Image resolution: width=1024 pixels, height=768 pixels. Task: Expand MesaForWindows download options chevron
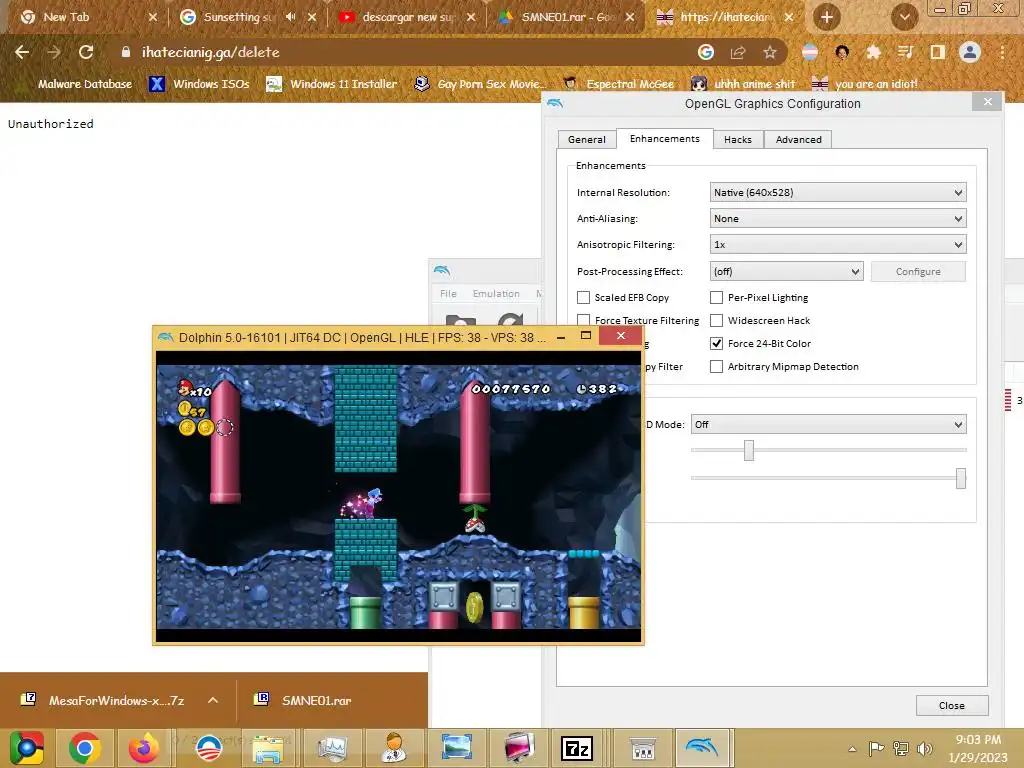213,700
